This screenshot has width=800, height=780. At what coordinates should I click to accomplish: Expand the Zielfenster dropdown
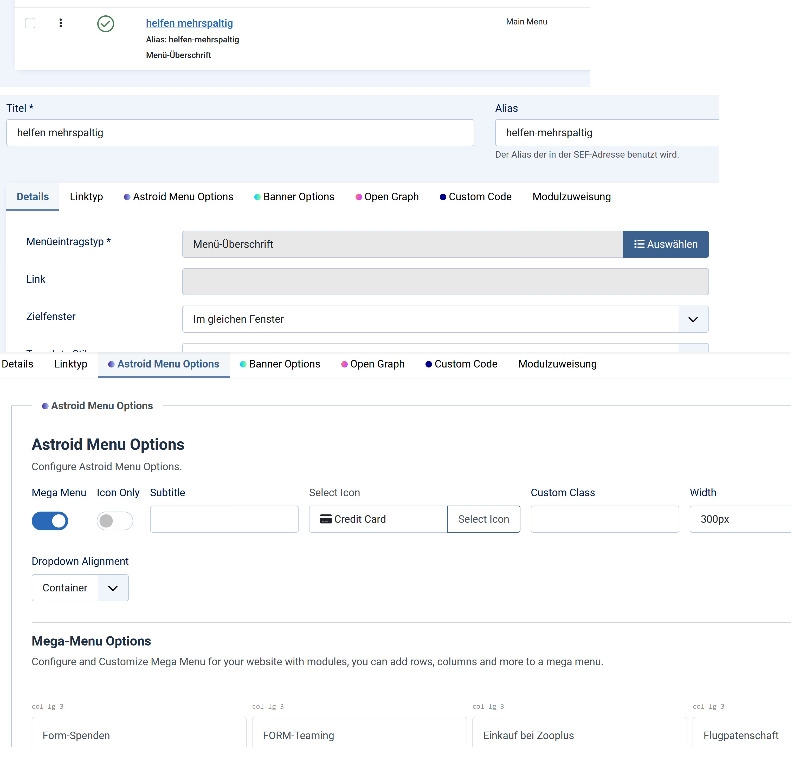692,319
